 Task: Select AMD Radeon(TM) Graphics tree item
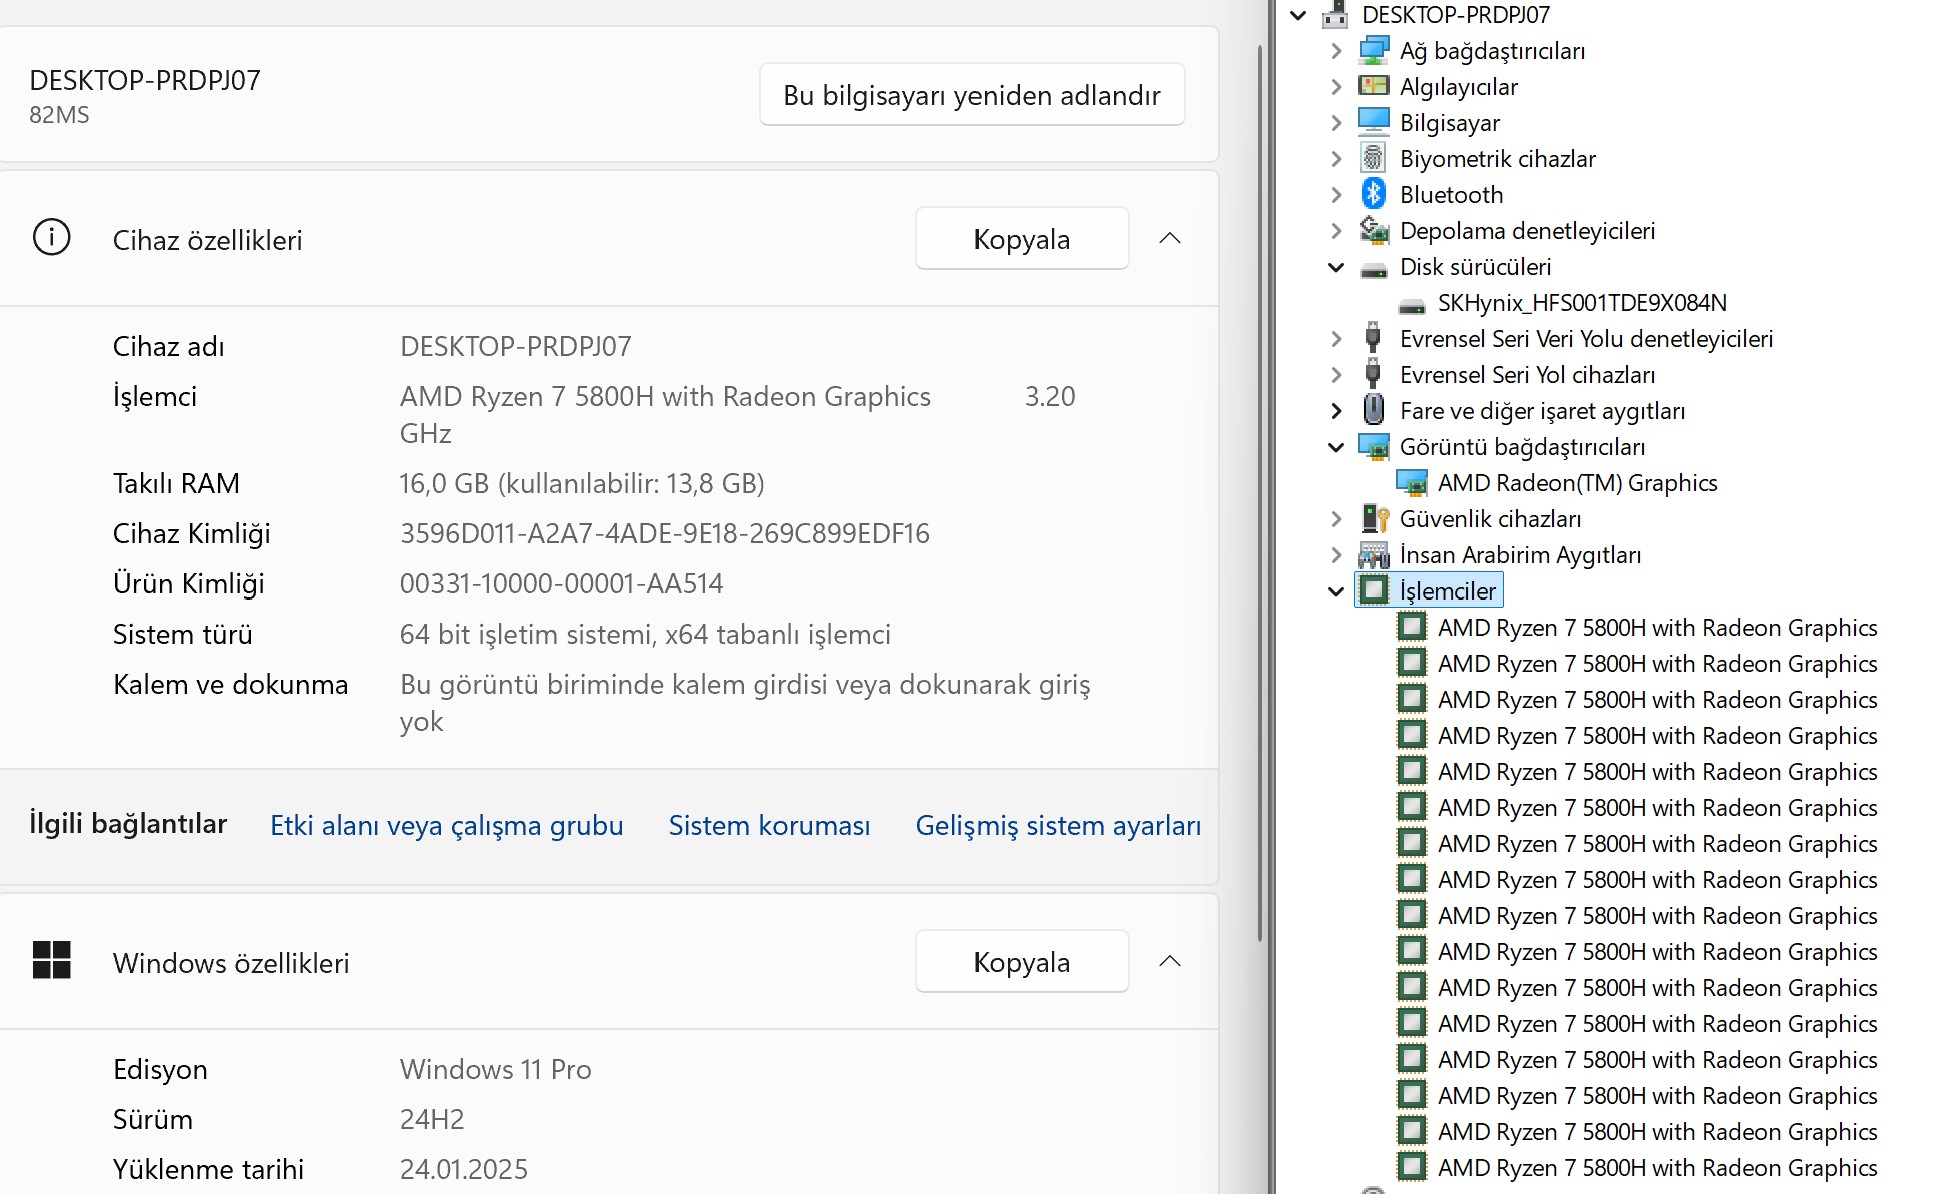point(1577,482)
